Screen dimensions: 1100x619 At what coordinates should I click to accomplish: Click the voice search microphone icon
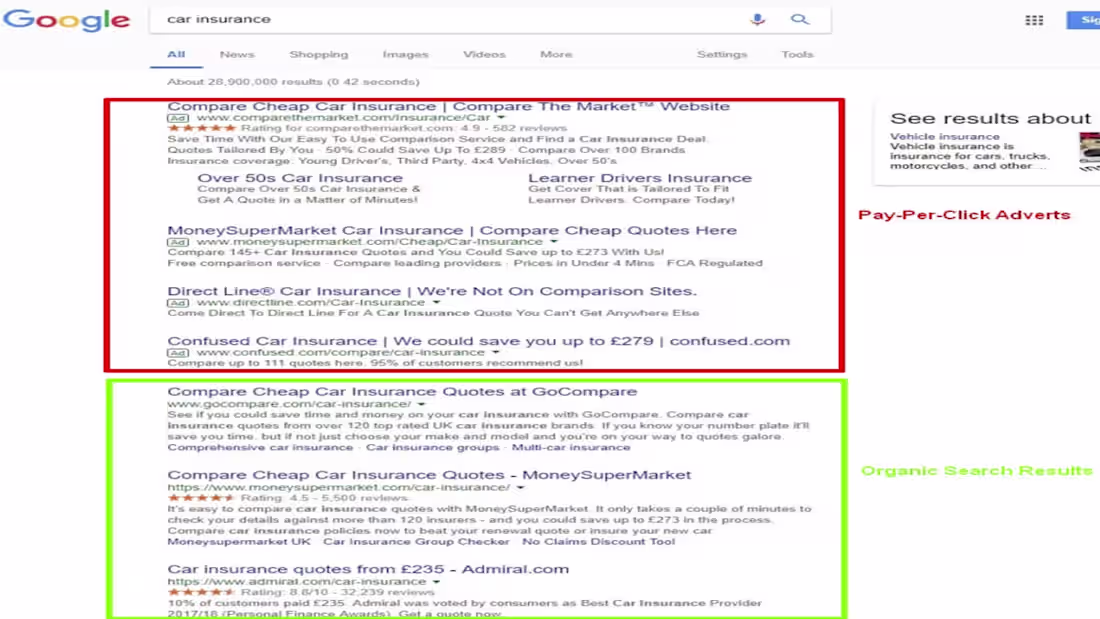click(757, 20)
